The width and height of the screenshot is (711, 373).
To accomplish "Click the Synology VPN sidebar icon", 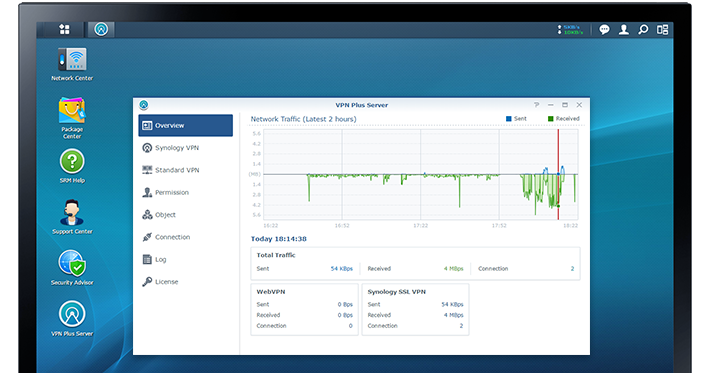I will click(147, 148).
